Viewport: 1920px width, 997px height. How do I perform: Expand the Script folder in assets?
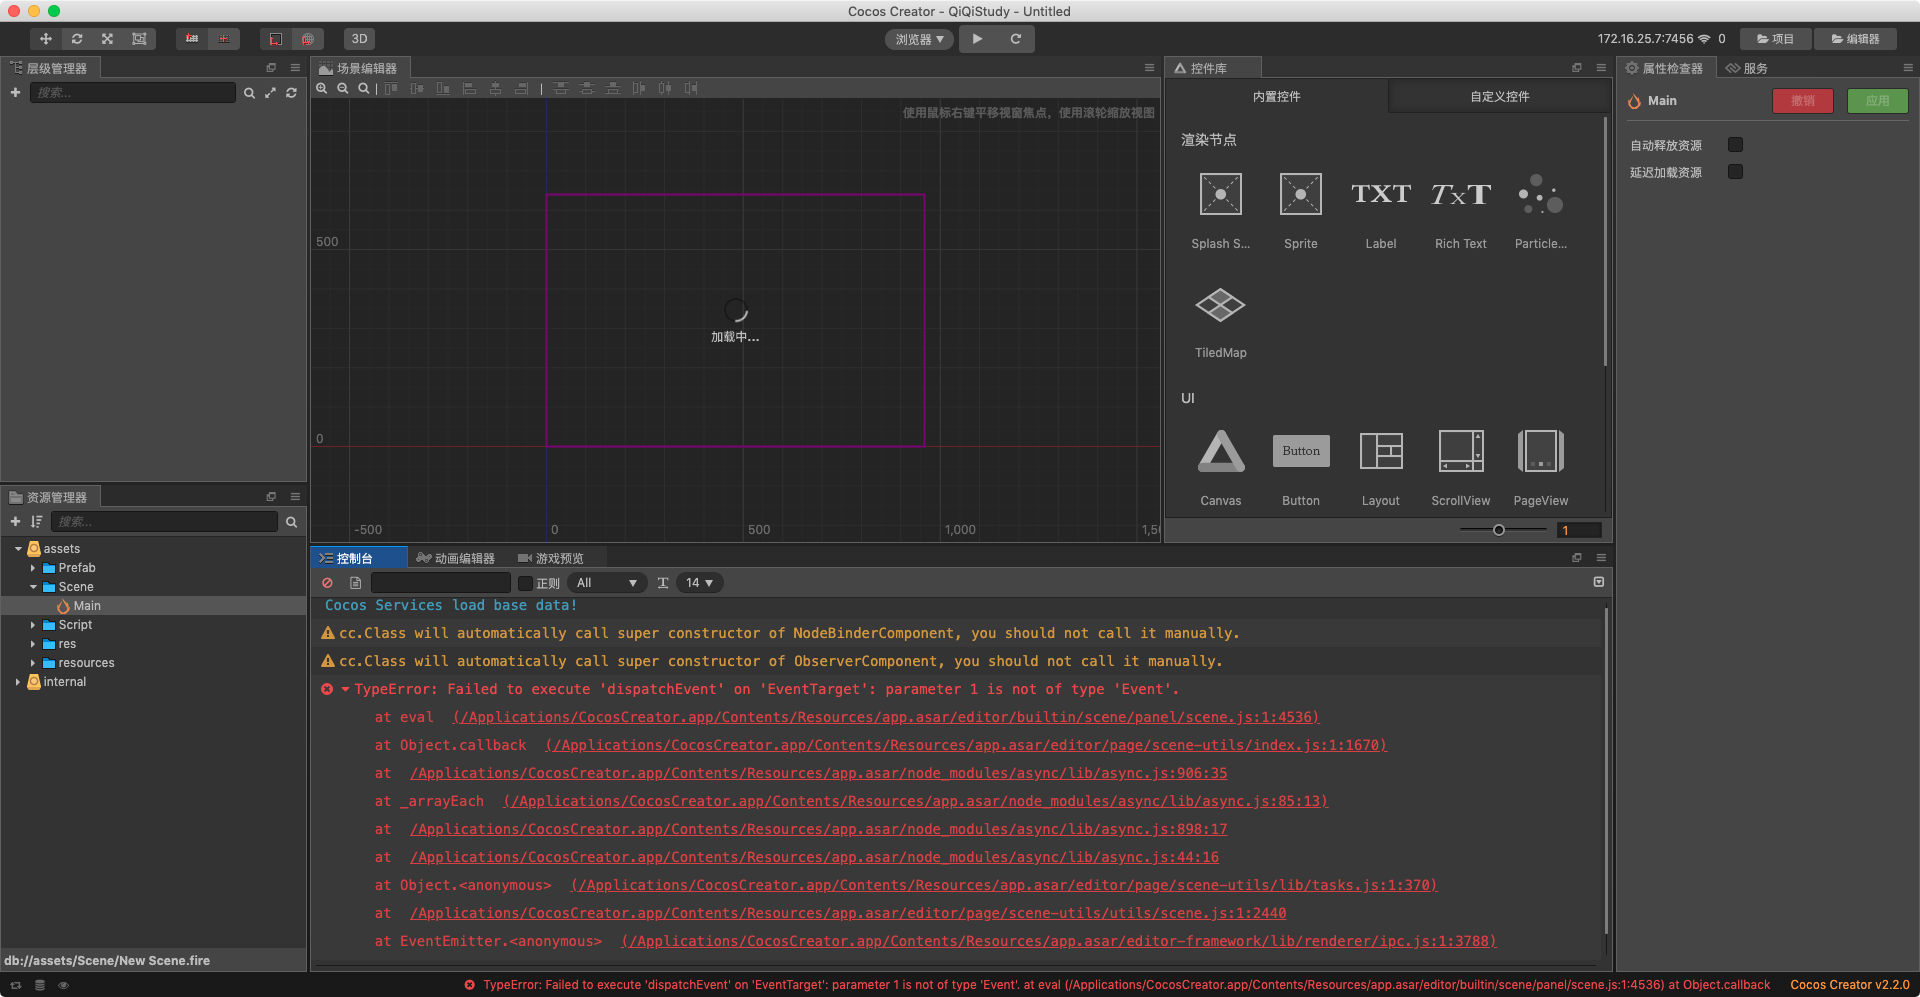click(x=33, y=625)
